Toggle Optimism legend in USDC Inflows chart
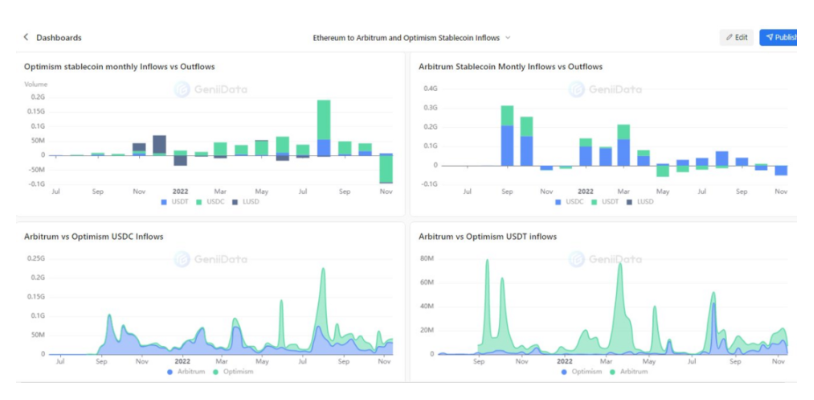This screenshot has height=400, width=814. coord(233,372)
